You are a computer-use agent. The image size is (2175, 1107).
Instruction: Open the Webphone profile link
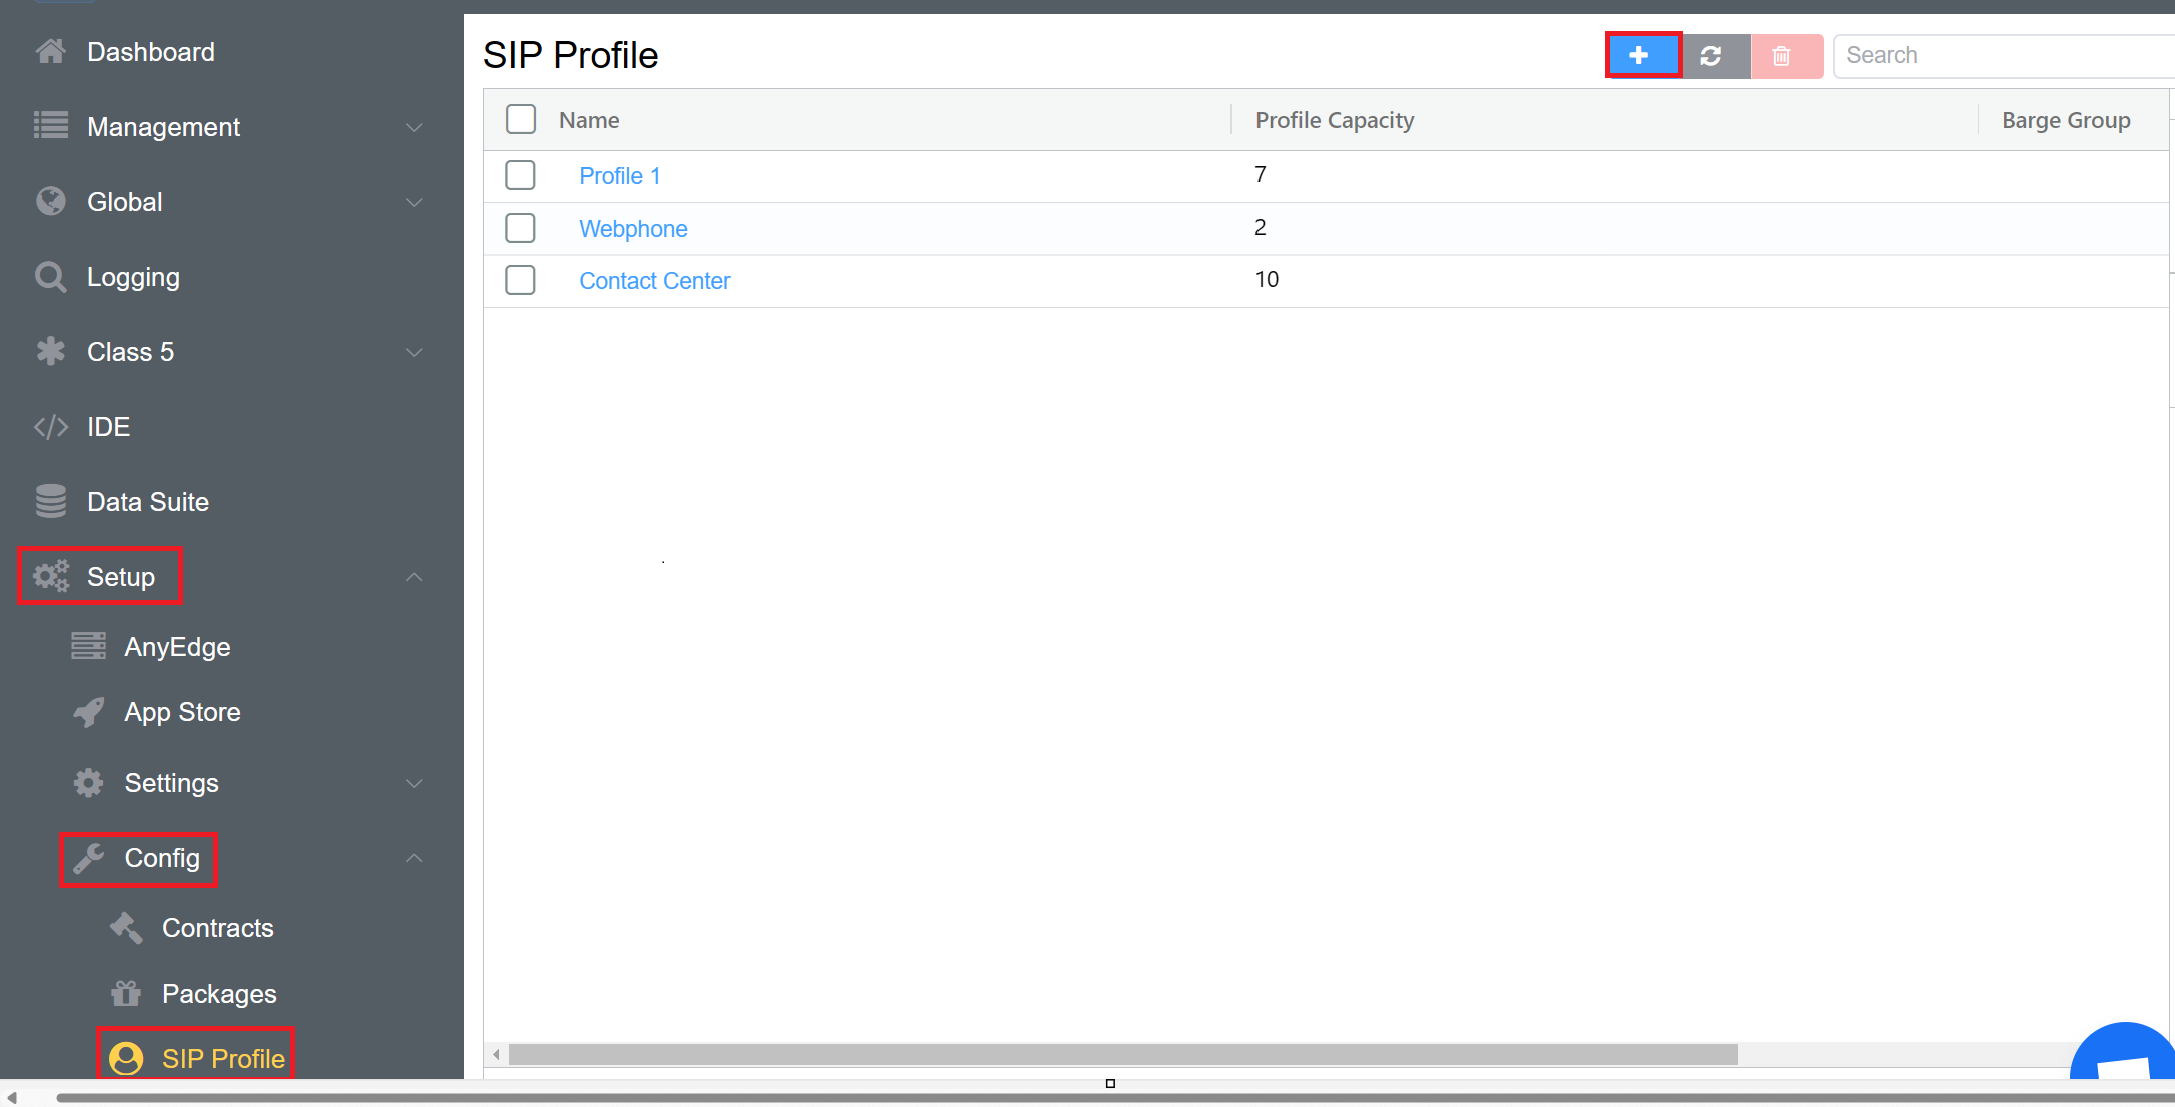(x=633, y=229)
